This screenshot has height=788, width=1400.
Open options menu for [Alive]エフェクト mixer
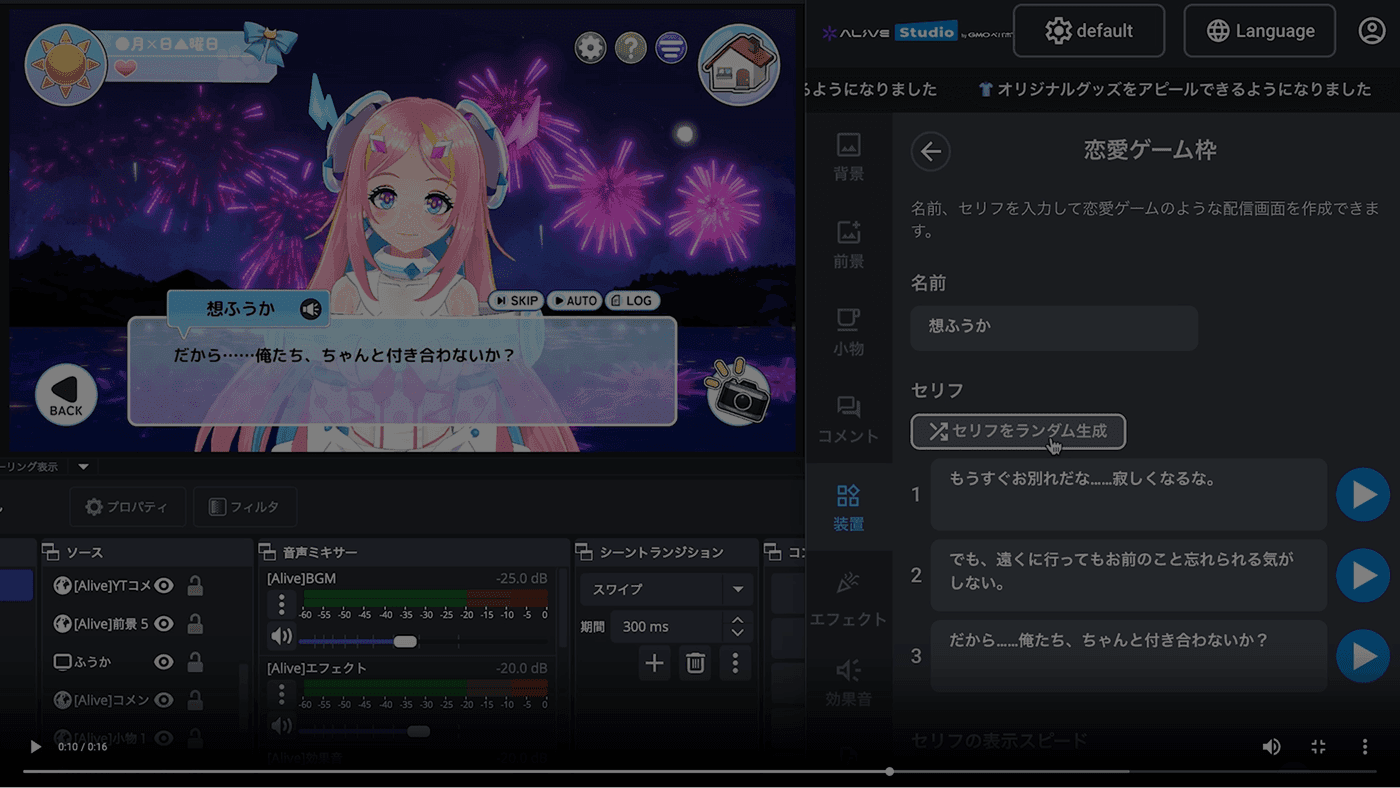point(282,693)
